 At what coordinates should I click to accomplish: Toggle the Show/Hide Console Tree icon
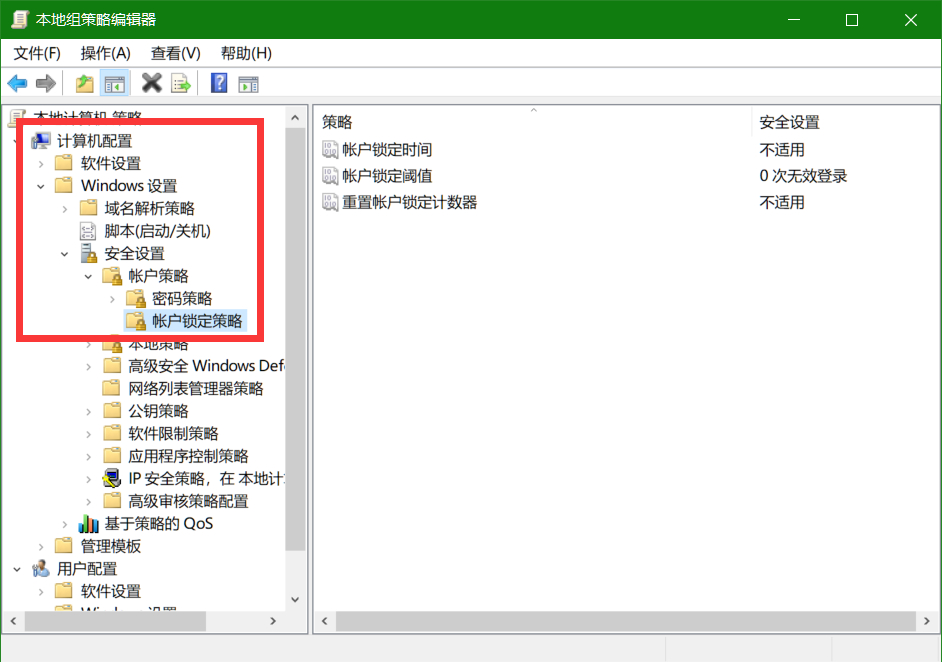click(114, 83)
